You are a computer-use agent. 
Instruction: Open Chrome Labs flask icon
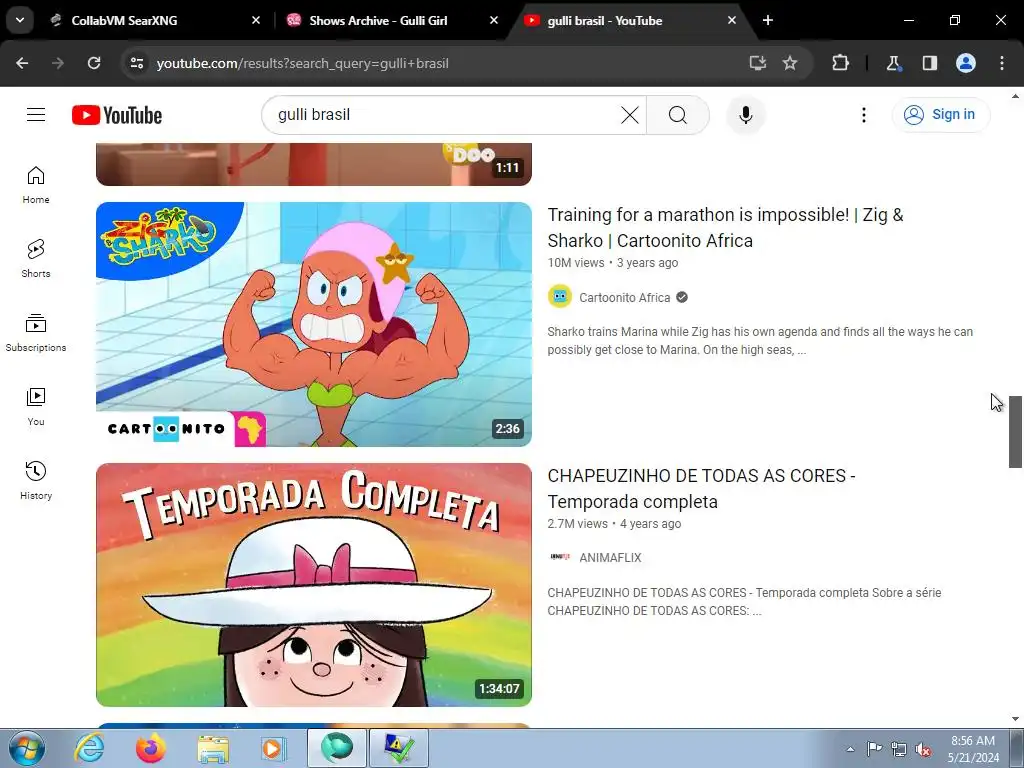click(x=893, y=63)
